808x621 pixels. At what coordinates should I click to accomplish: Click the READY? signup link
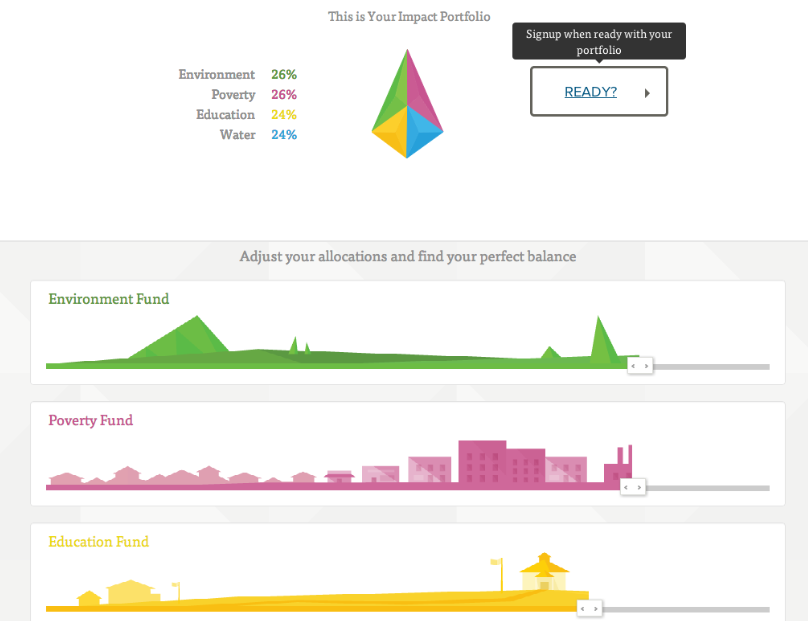(590, 92)
